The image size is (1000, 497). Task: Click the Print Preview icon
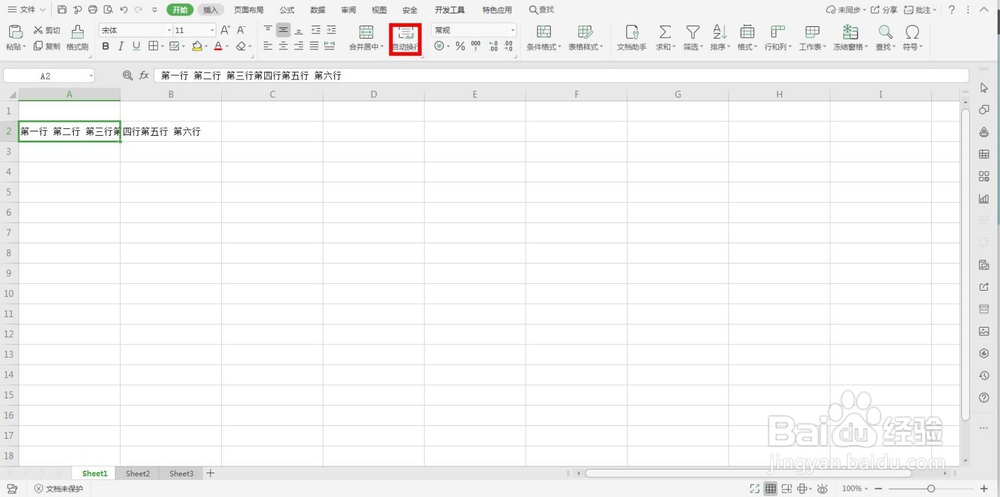click(108, 10)
